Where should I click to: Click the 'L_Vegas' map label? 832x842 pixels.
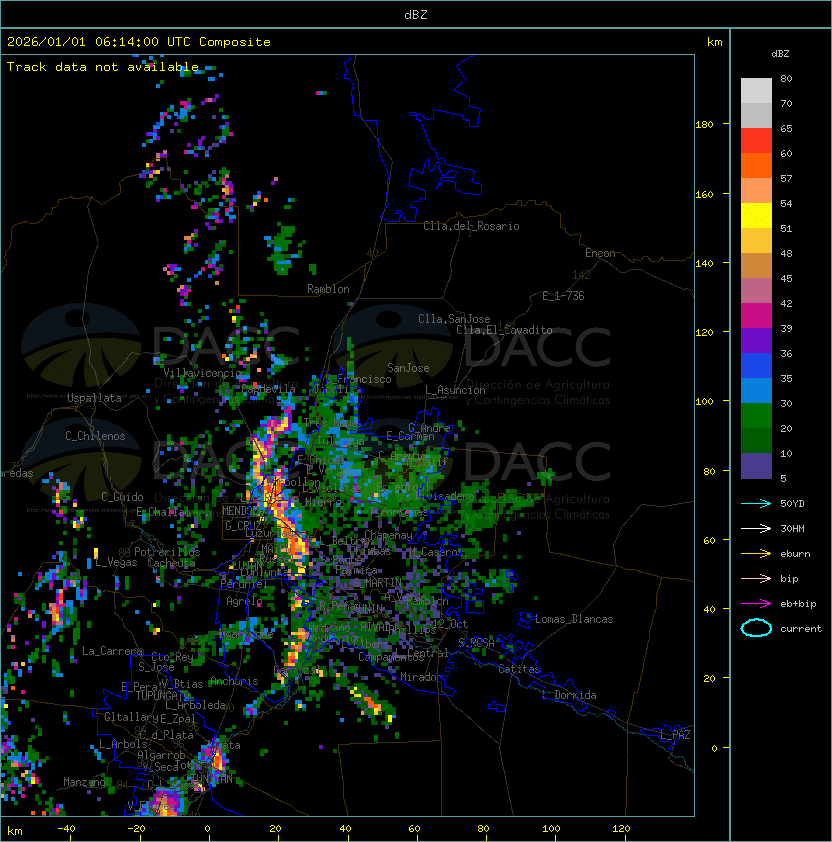116,563
